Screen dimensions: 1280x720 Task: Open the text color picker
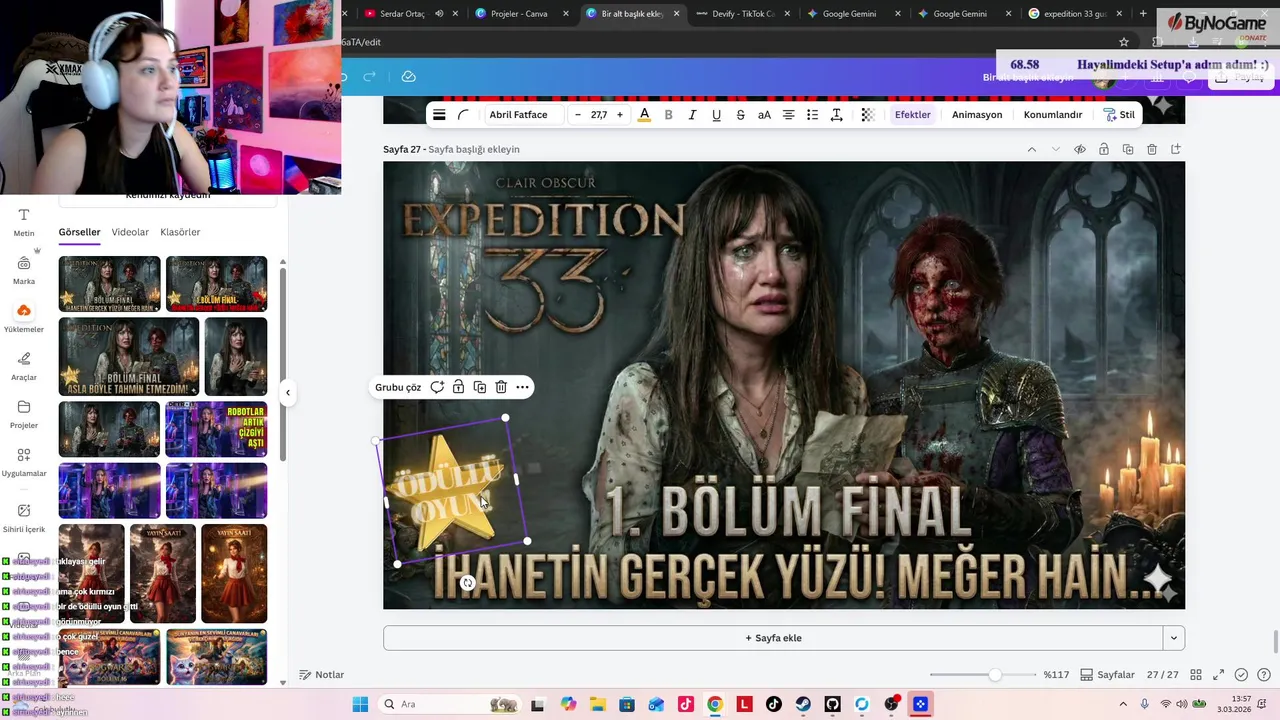(x=644, y=115)
